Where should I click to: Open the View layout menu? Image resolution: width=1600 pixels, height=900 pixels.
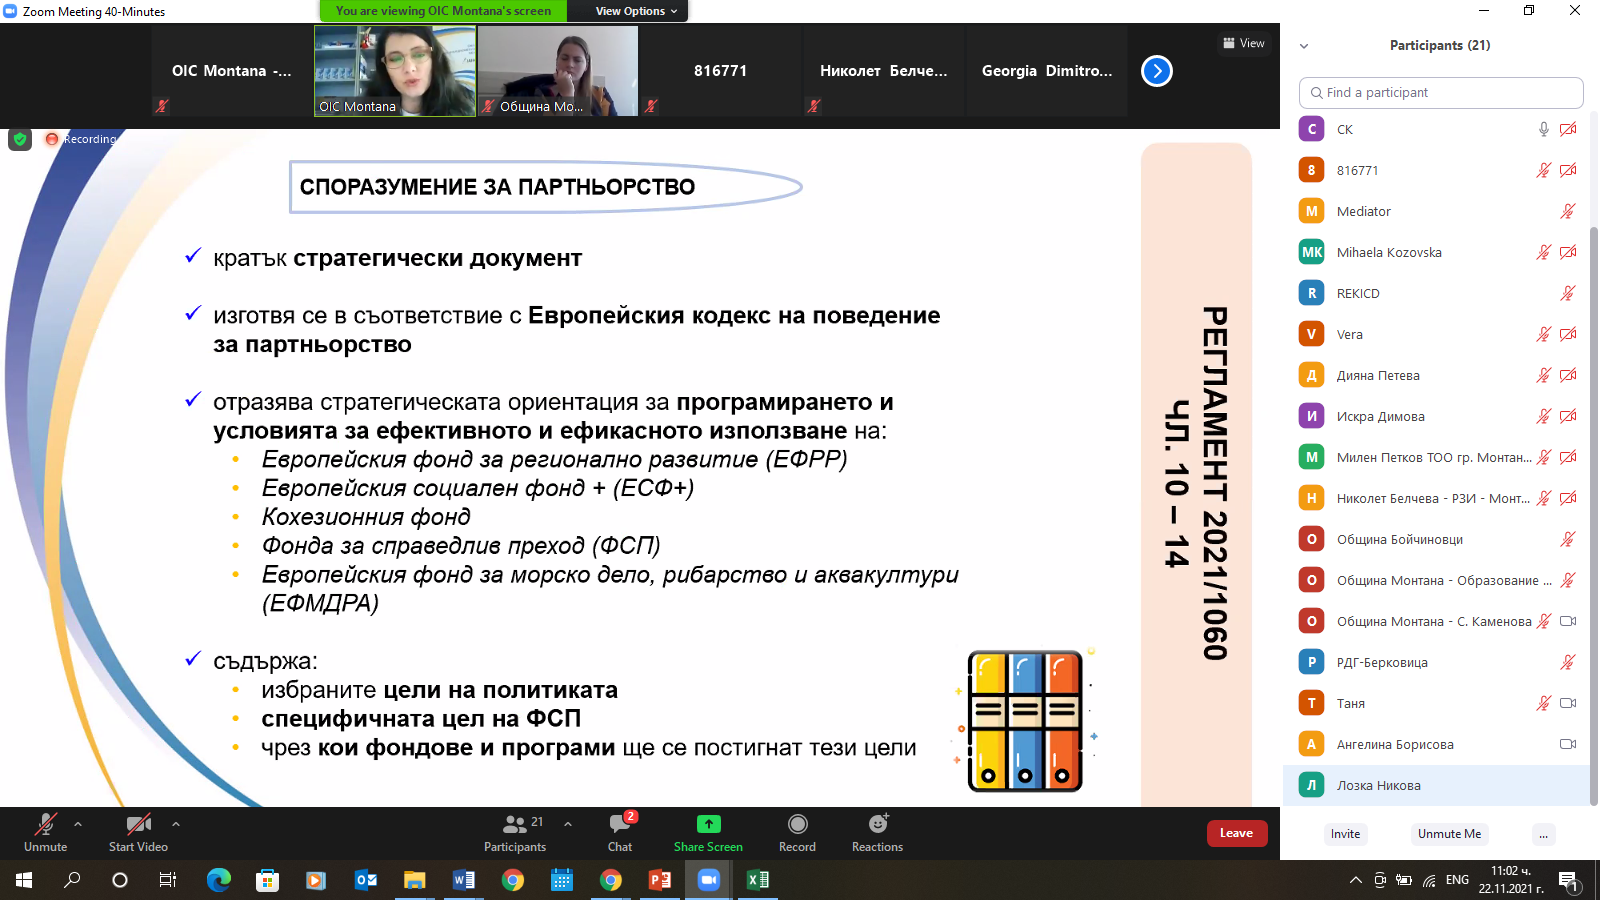click(x=1244, y=43)
